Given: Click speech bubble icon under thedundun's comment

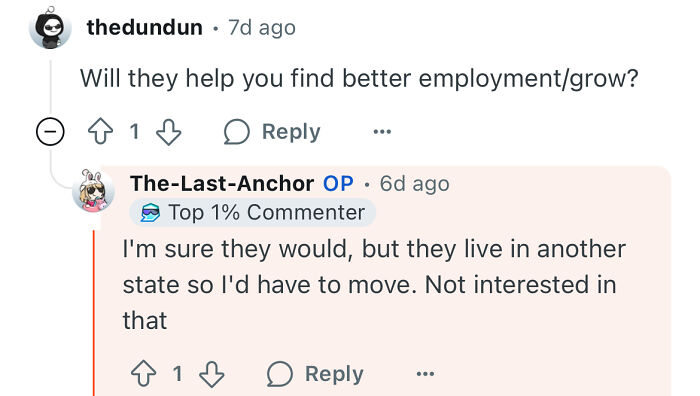Looking at the screenshot, I should point(236,132).
